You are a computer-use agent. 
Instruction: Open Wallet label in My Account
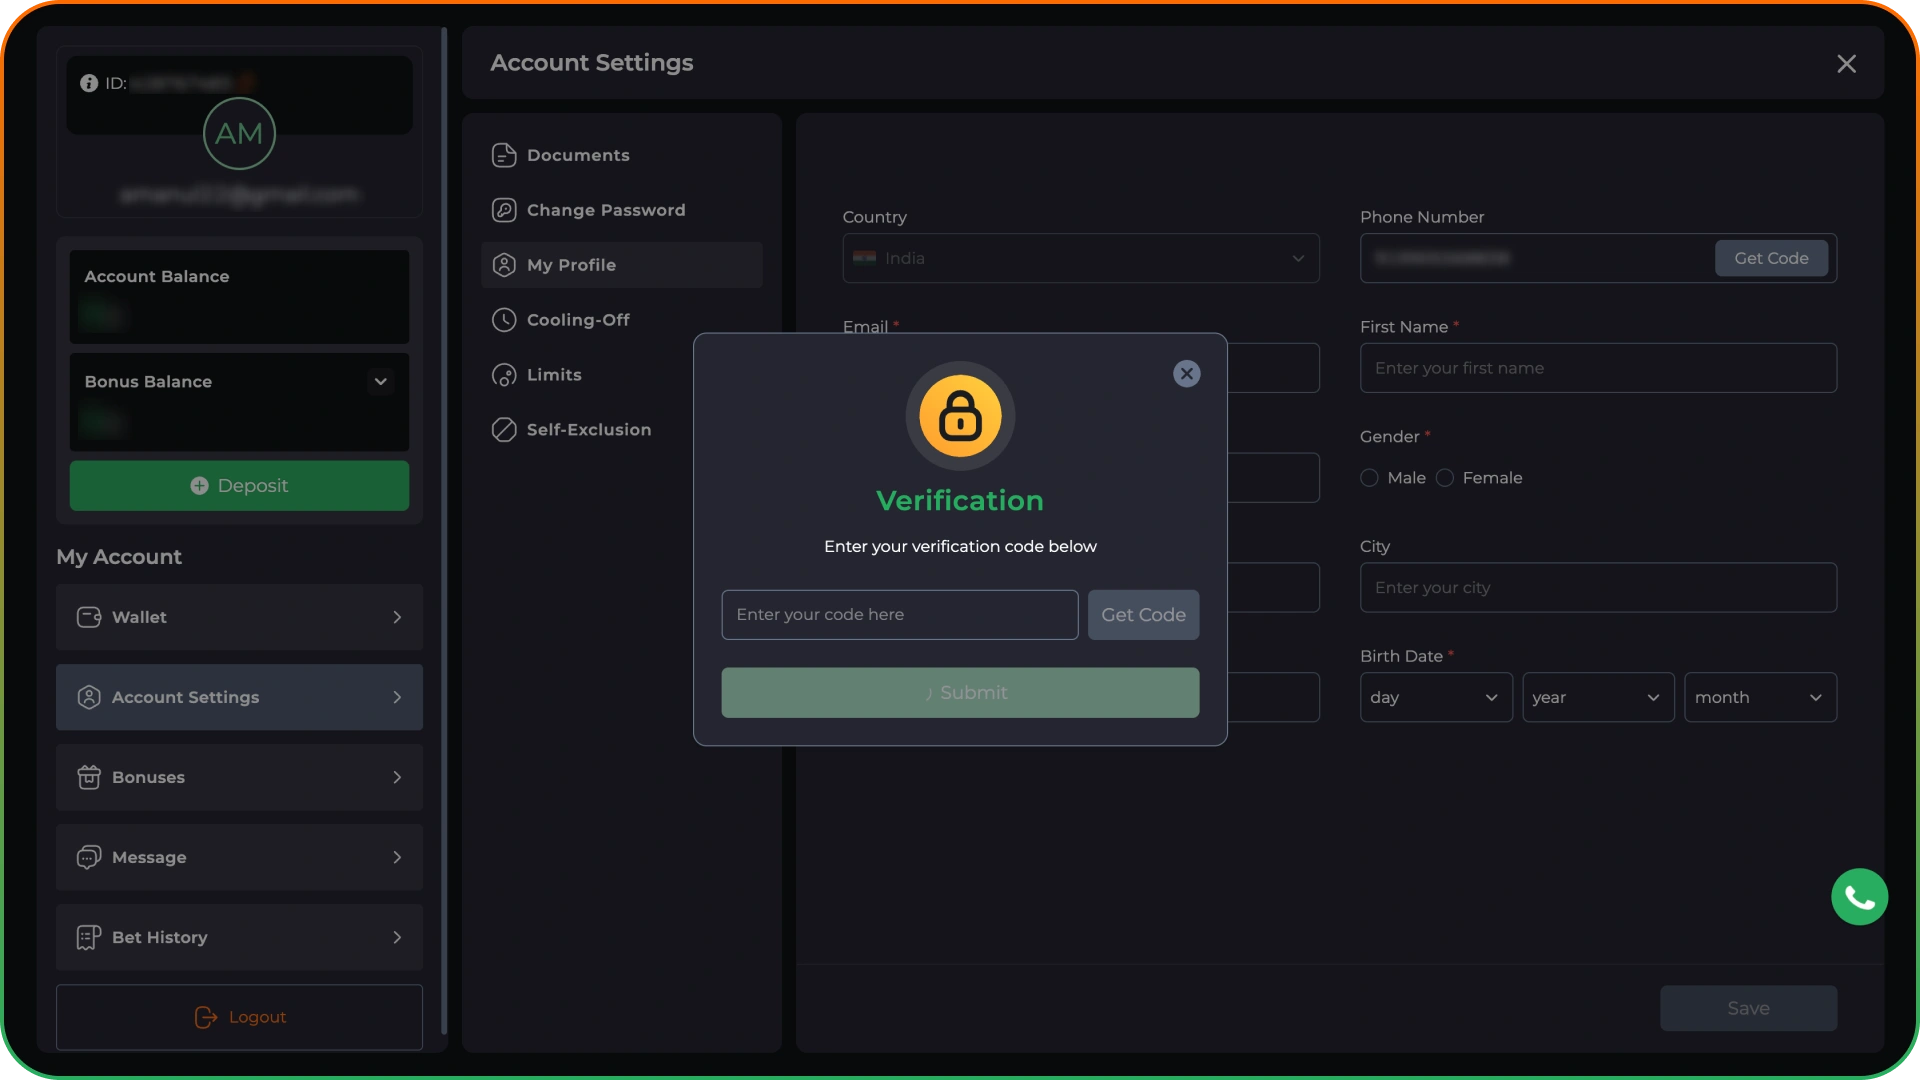pos(139,617)
